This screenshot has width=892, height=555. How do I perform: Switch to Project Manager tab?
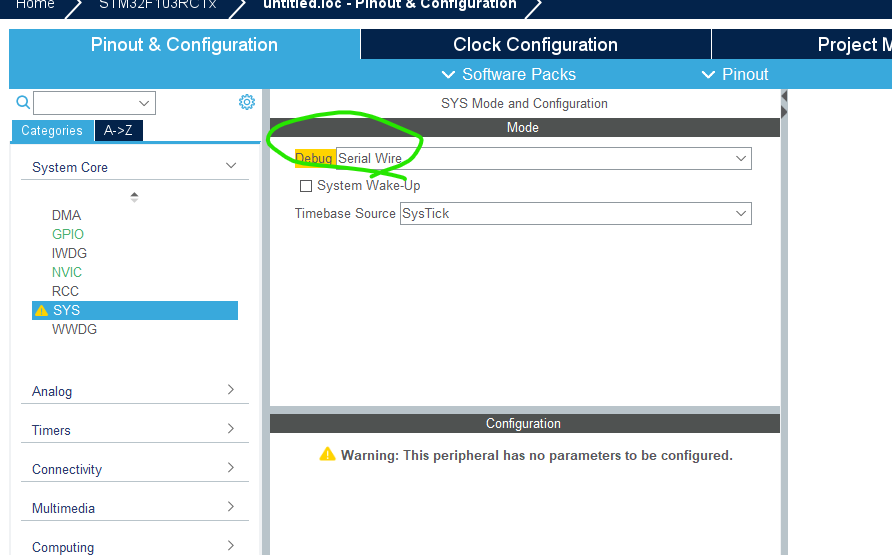click(x=802, y=44)
